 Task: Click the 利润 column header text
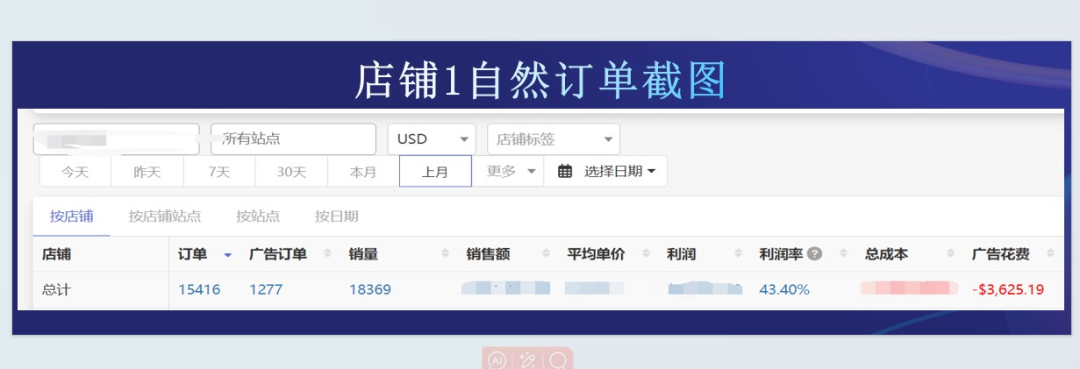point(681,254)
